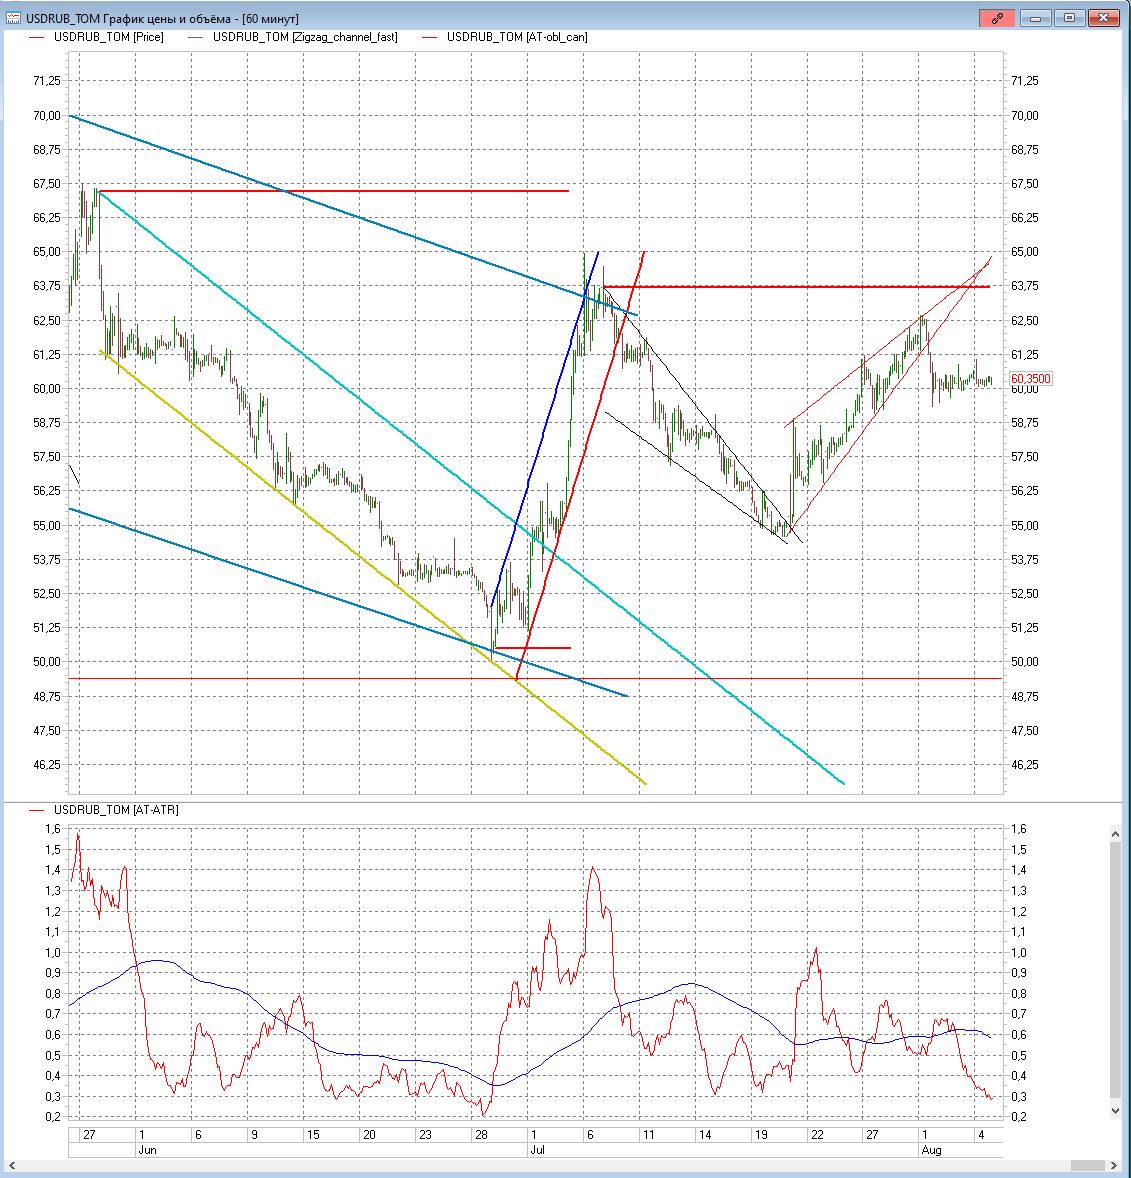
Task: Open the chart window system menu icon
Action: 13,18
